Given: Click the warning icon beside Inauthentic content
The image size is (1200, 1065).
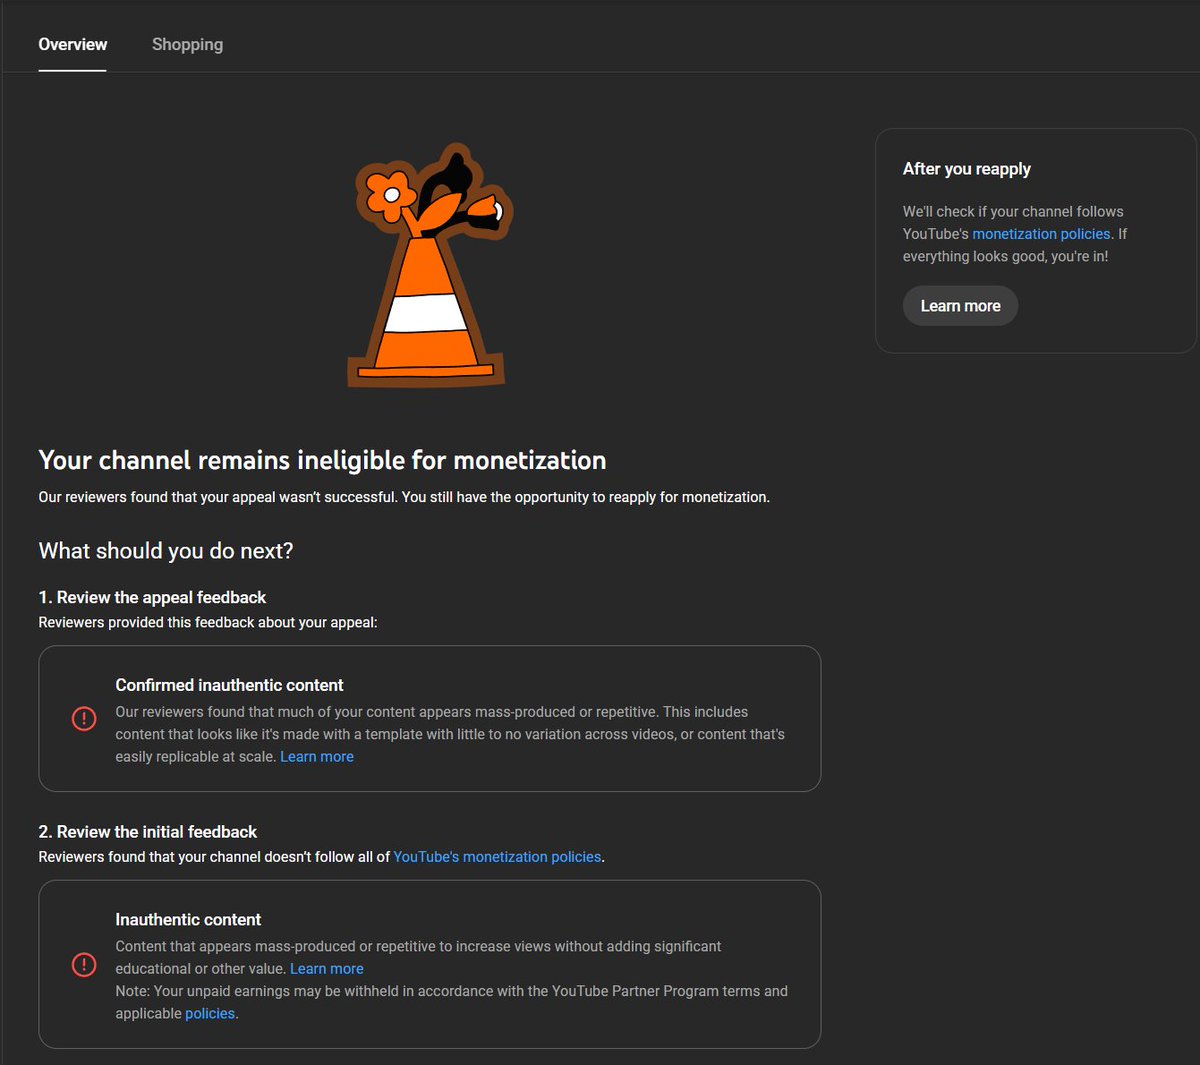Looking at the screenshot, I should click(84, 964).
